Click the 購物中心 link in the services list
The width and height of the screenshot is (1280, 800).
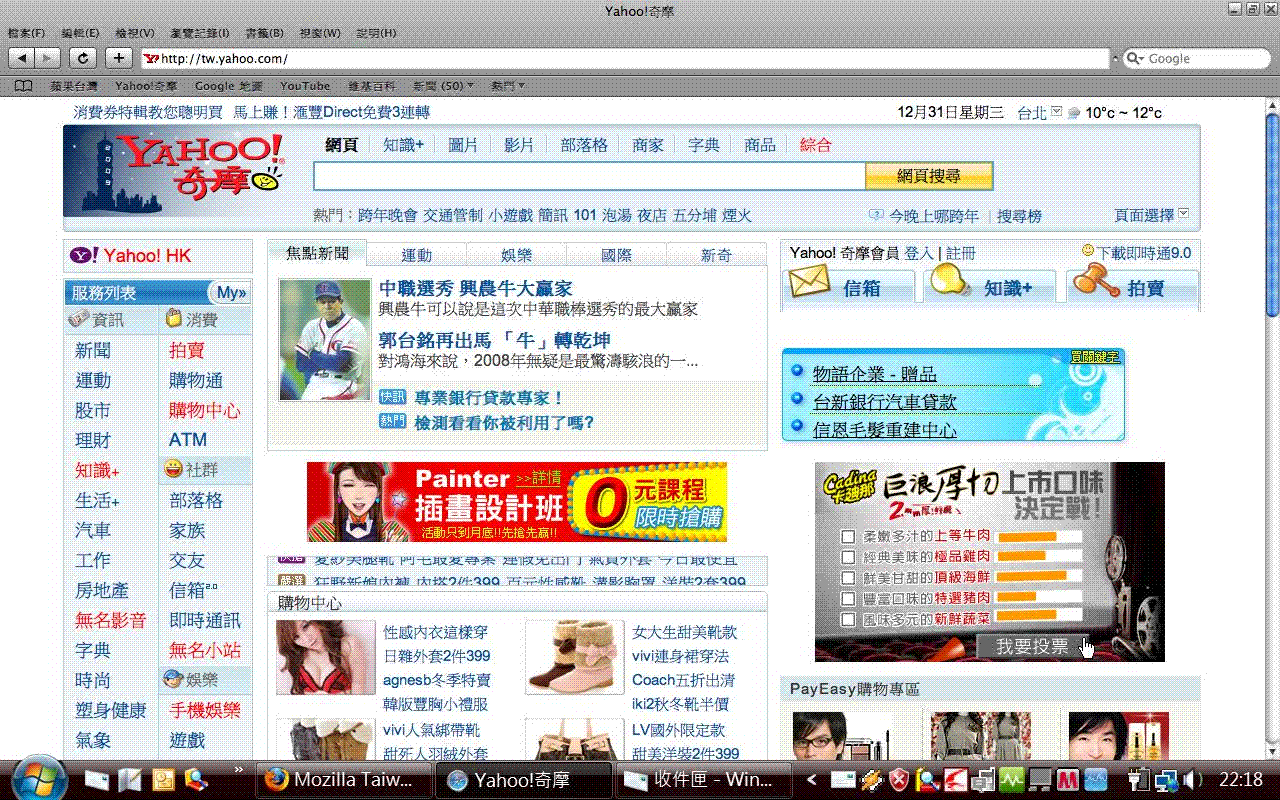coord(204,410)
